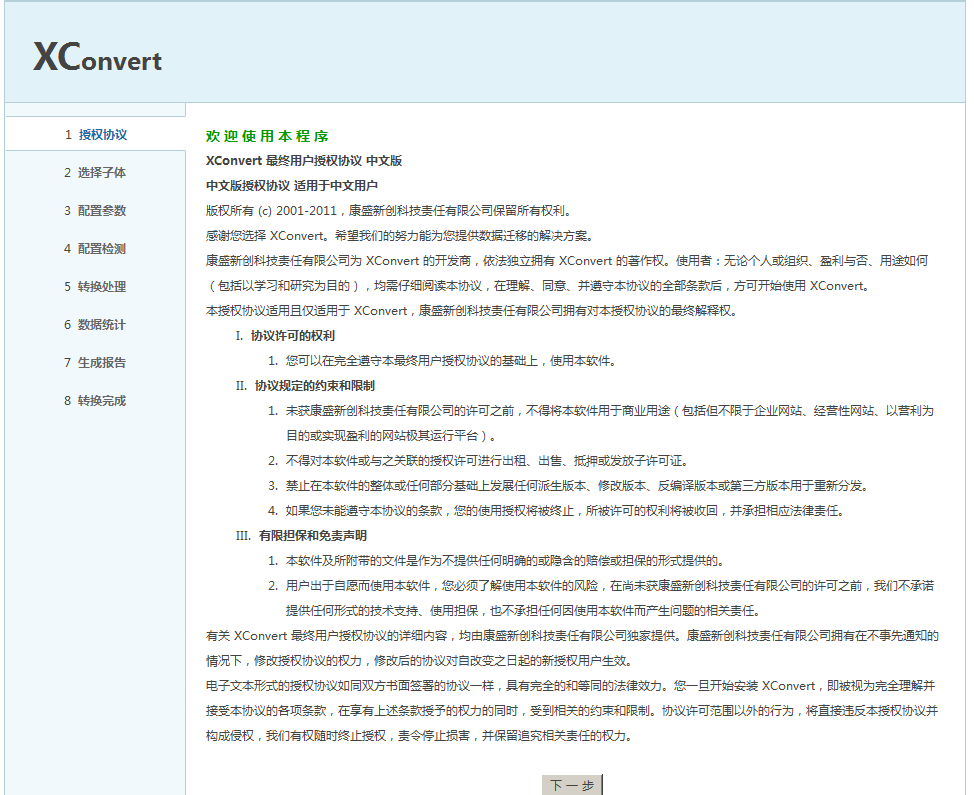The image size is (974, 795).
Task: Click the sentence starting 感谢您选择 XConvert
Action: pos(401,236)
